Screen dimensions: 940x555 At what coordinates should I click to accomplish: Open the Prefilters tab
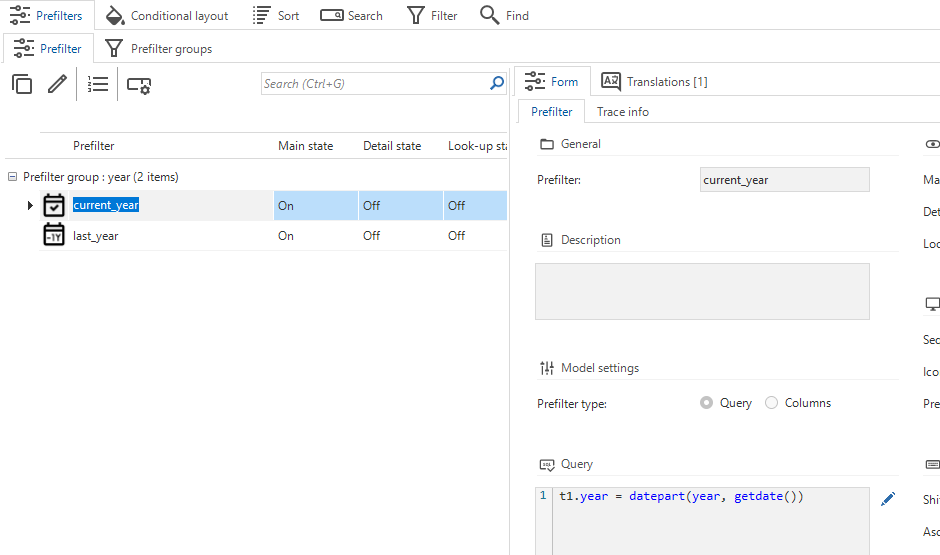46,16
